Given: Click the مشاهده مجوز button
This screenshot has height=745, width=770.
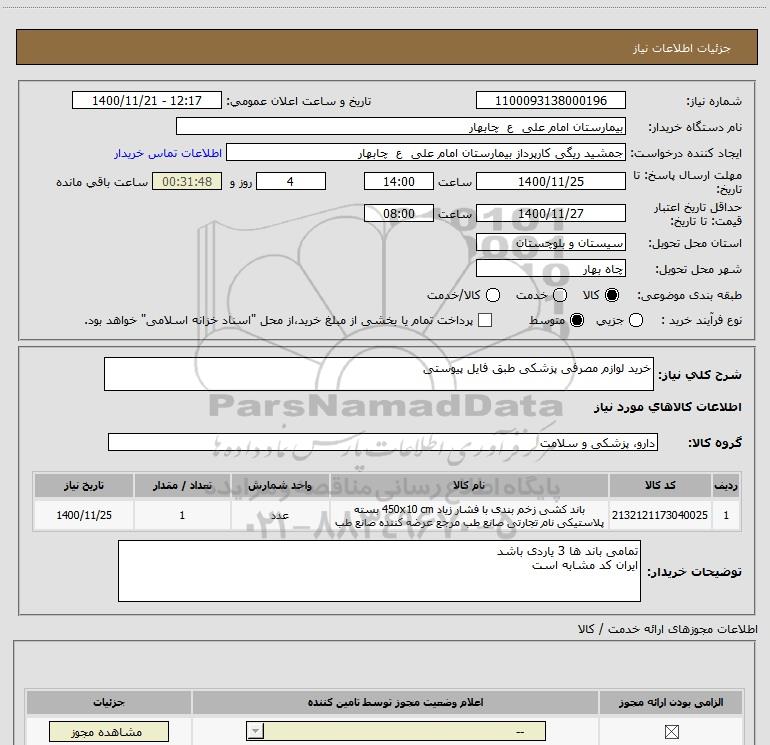Looking at the screenshot, I should pos(109,732).
